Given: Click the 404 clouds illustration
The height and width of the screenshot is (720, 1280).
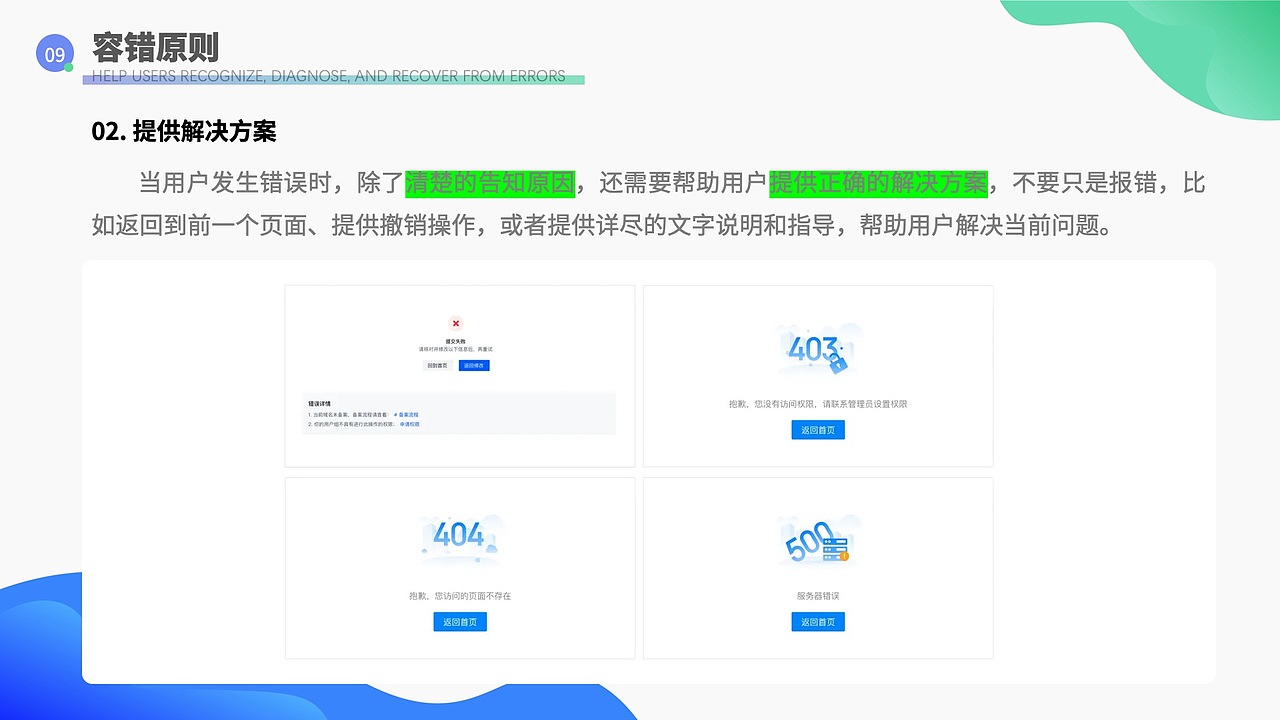Looking at the screenshot, I should click(x=460, y=538).
